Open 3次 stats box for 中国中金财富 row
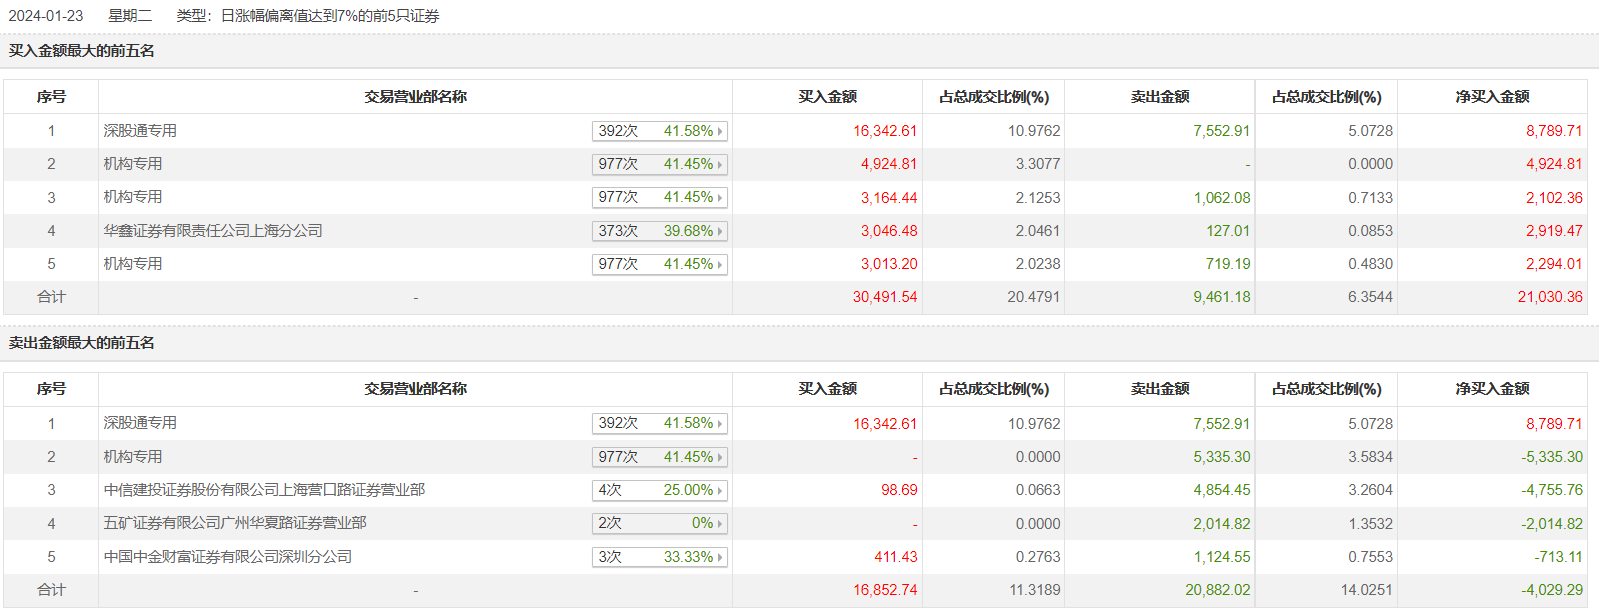The height and width of the screenshot is (610, 1599). [x=658, y=557]
